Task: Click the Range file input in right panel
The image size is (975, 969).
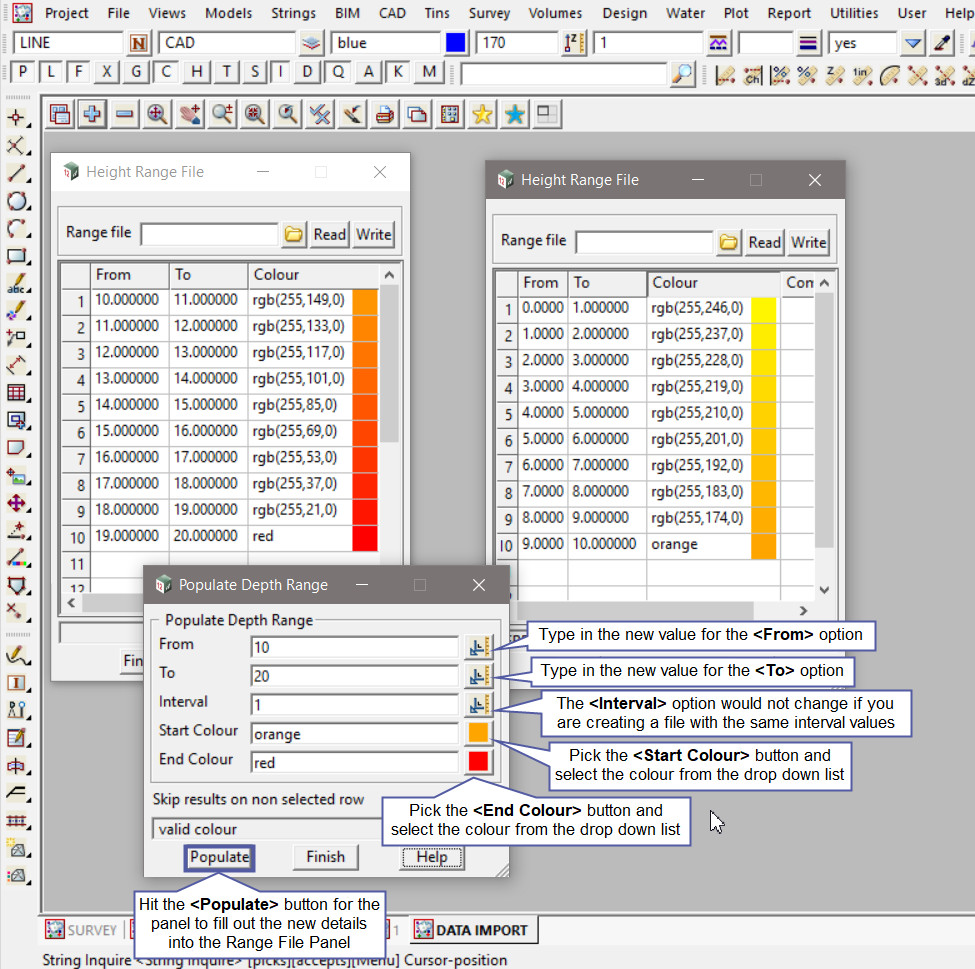Action: click(644, 242)
